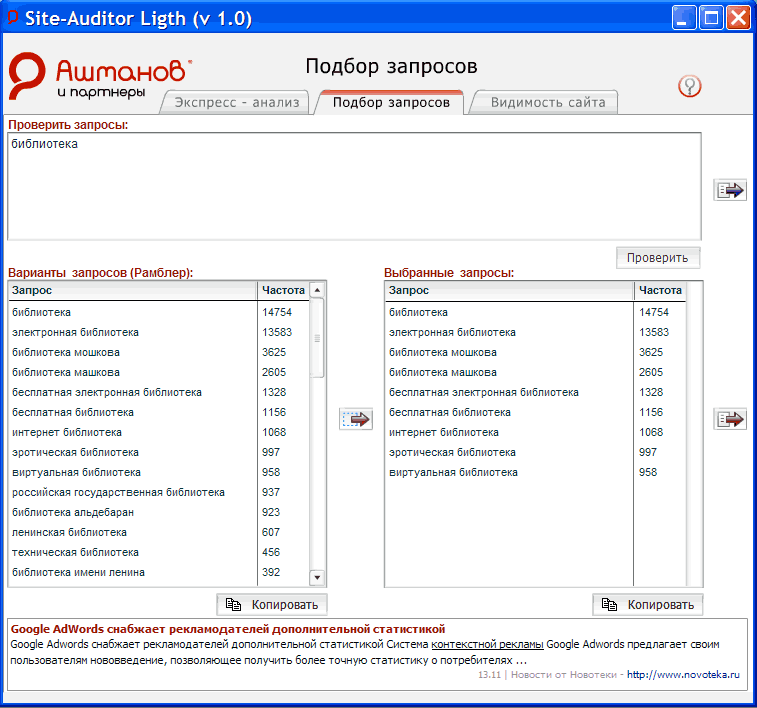757x708 pixels.
Task: Click frequency value 607 in the variants list
Action: click(271, 532)
